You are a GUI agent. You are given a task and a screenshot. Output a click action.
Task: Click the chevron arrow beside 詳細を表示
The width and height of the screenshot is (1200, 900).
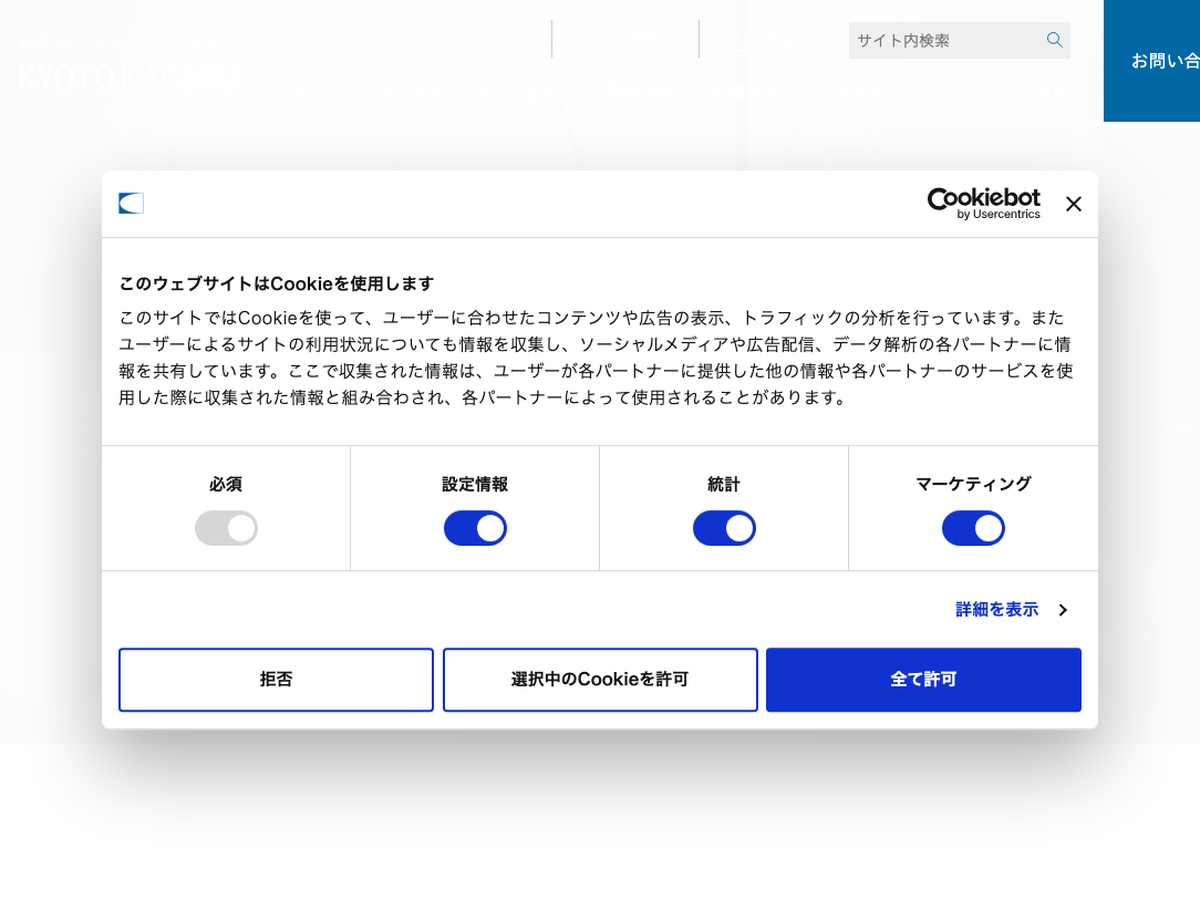[x=1063, y=610]
